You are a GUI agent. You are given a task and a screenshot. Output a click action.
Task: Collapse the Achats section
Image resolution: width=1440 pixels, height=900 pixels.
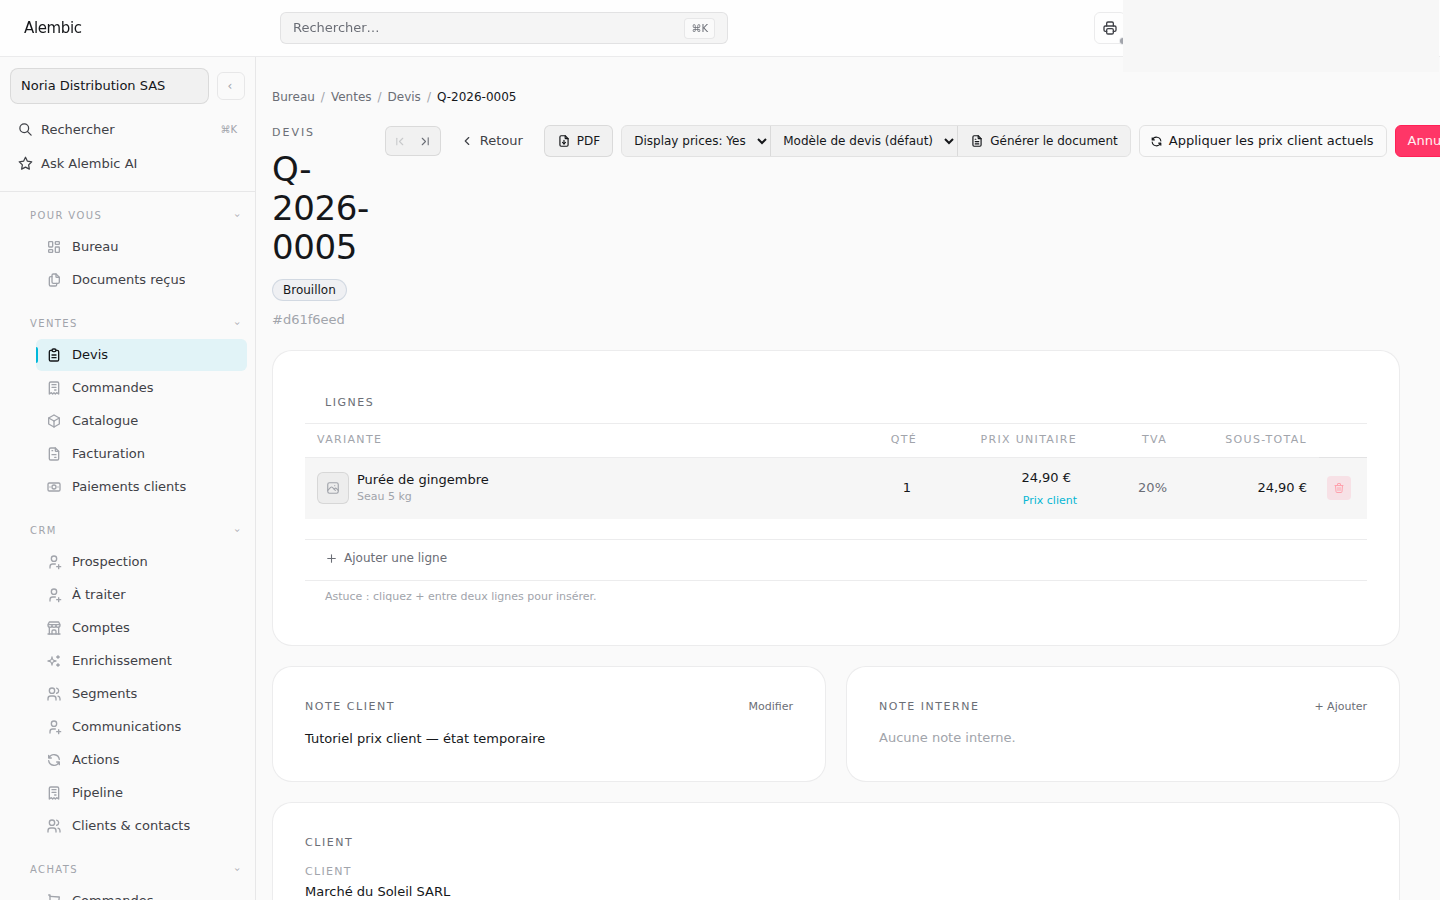[237, 869]
